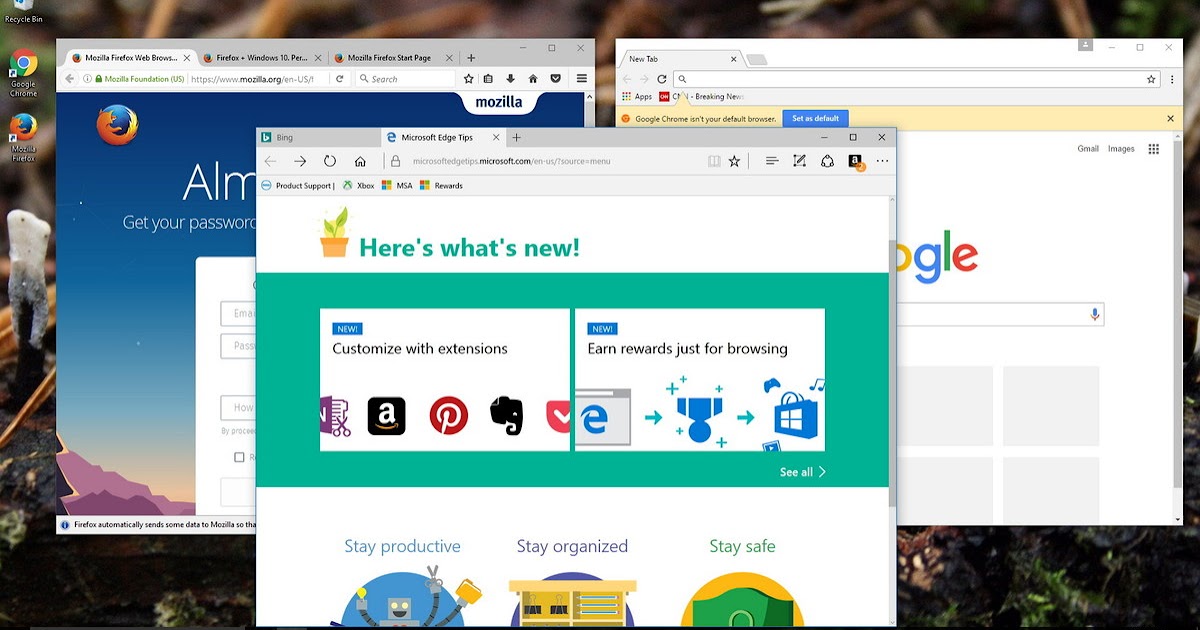The width and height of the screenshot is (1200, 630).
Task: Open Firefox bookmarks list icon
Action: (x=489, y=79)
